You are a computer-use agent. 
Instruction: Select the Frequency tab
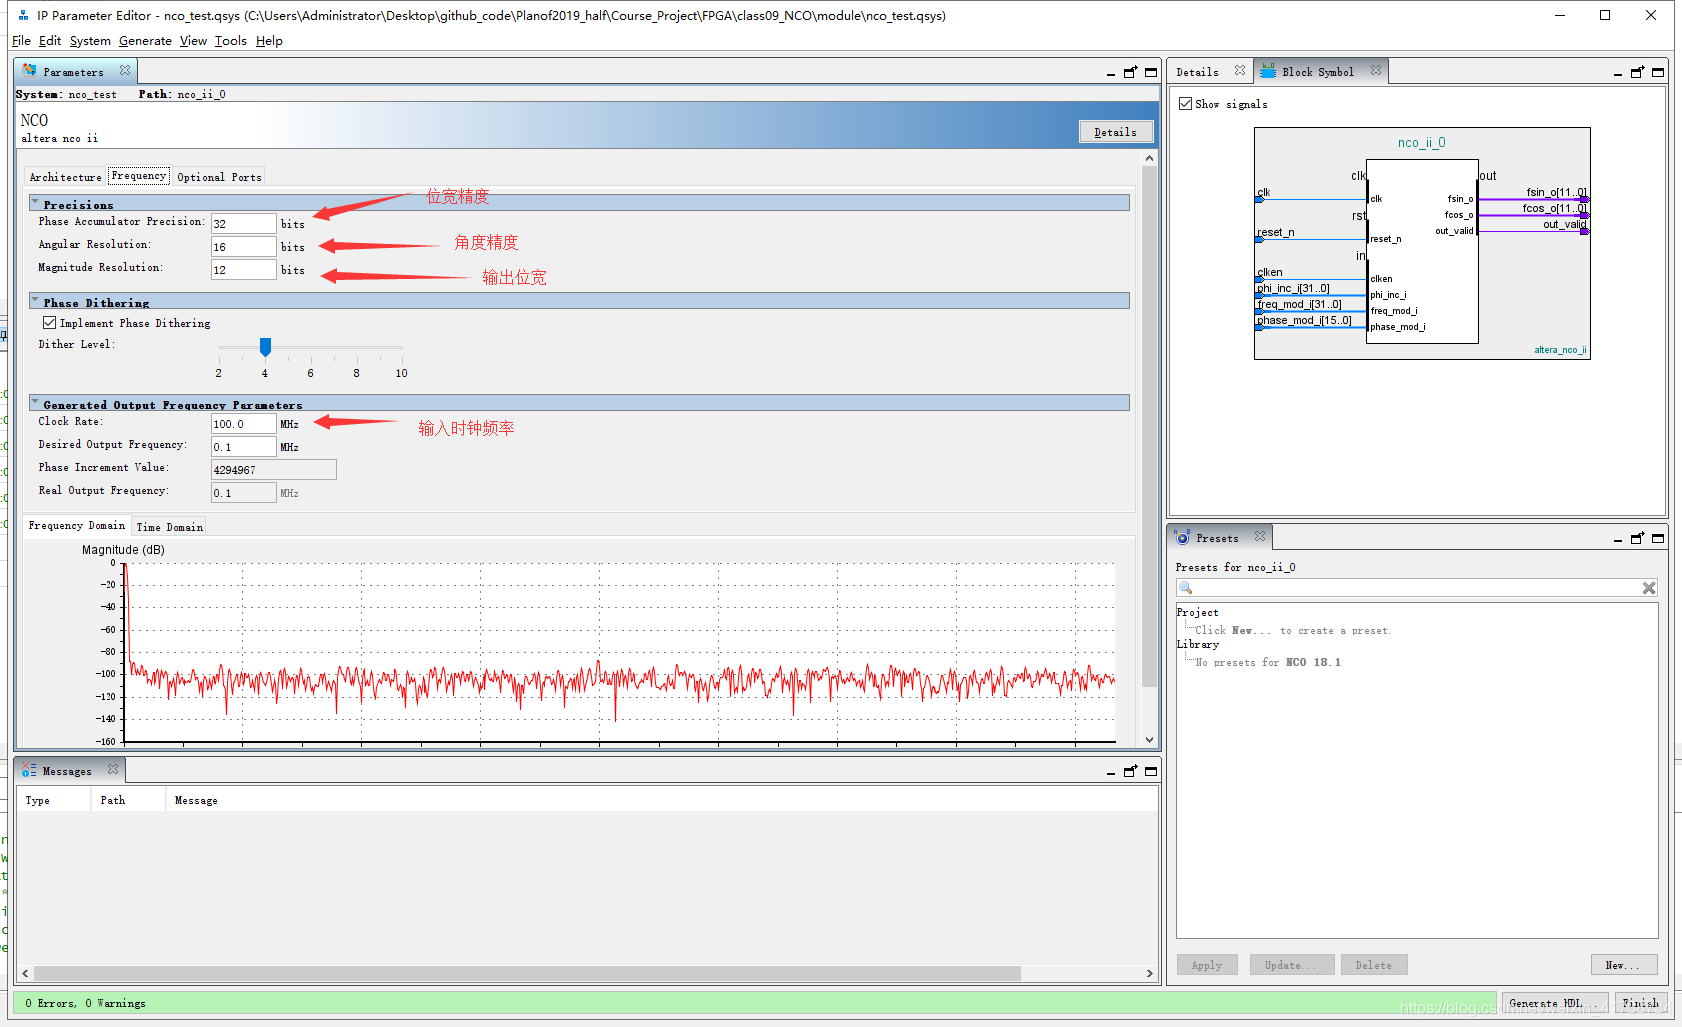pos(139,176)
